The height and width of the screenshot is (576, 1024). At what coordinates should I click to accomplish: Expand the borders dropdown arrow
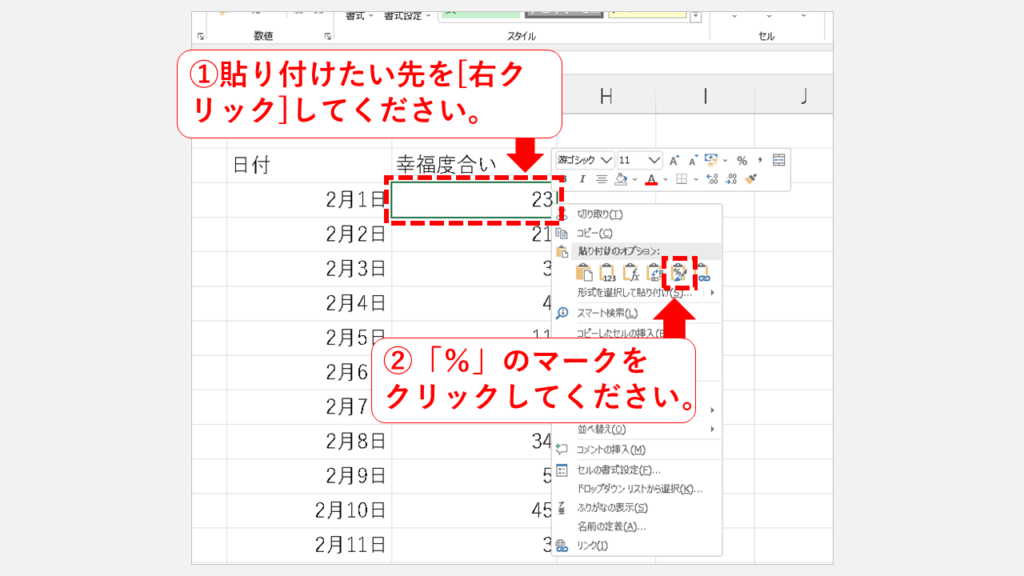696,179
